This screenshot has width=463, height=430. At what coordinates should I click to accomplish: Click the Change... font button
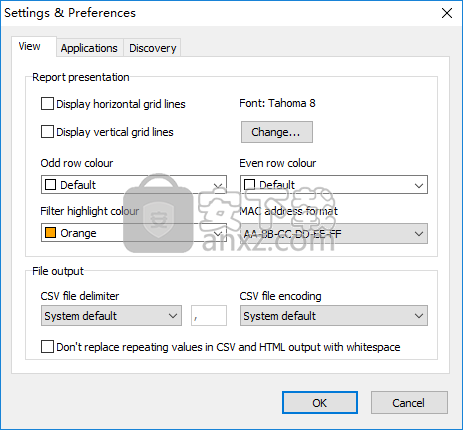[x=277, y=132]
